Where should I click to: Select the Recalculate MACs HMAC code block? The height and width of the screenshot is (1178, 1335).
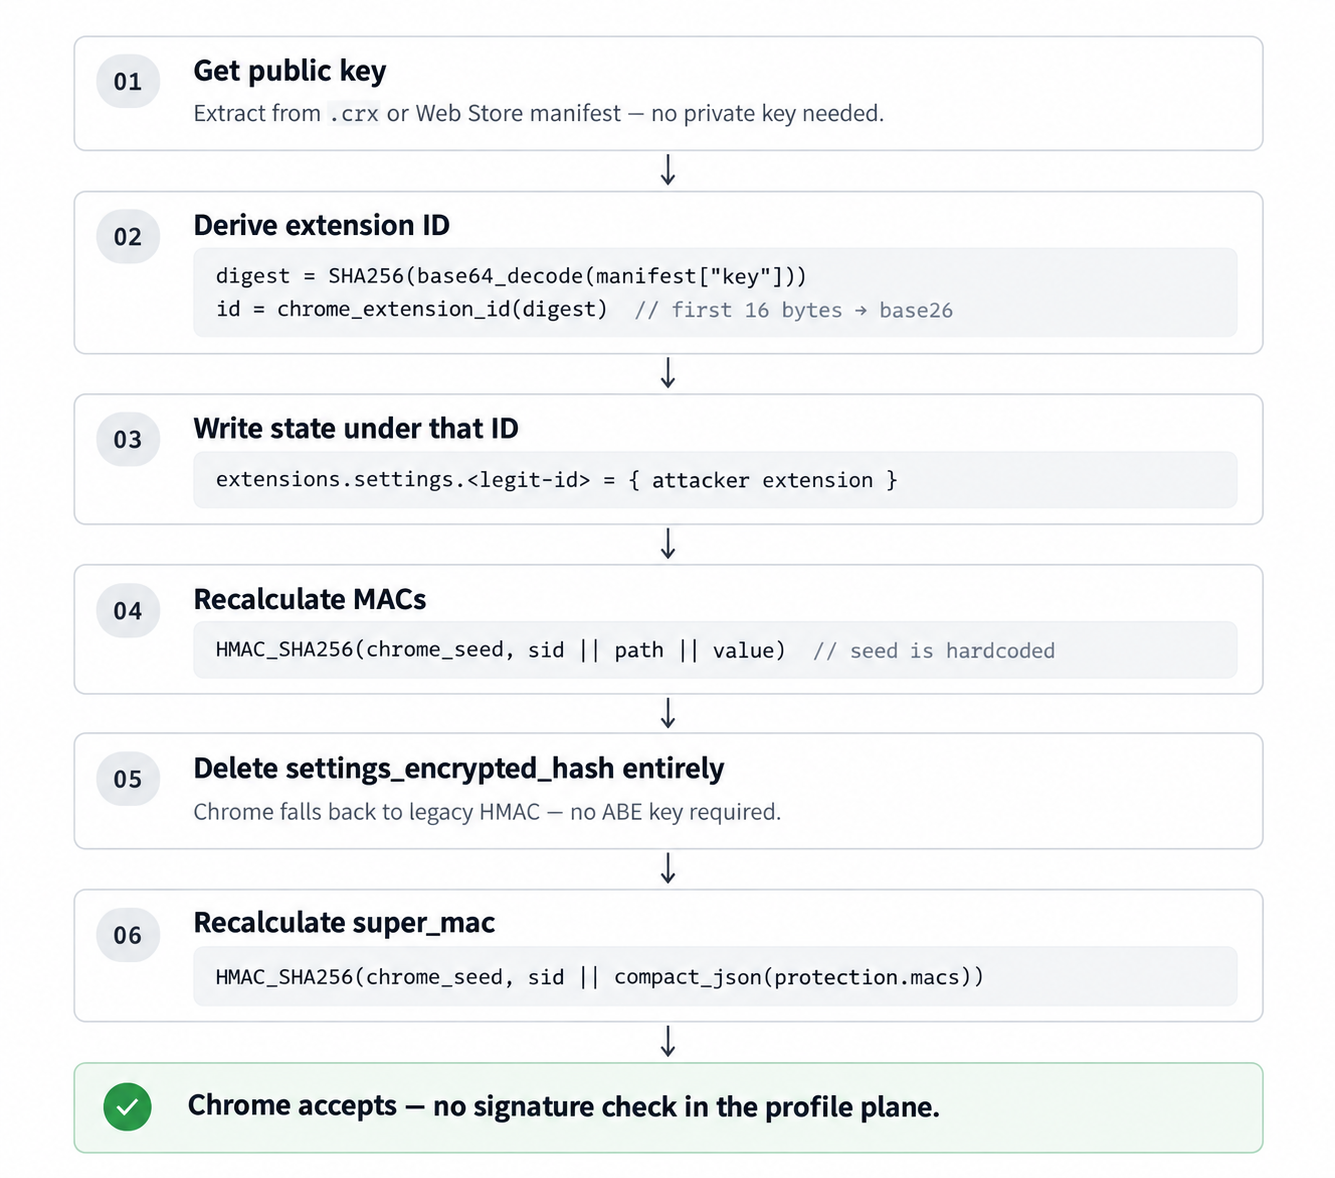(715, 650)
